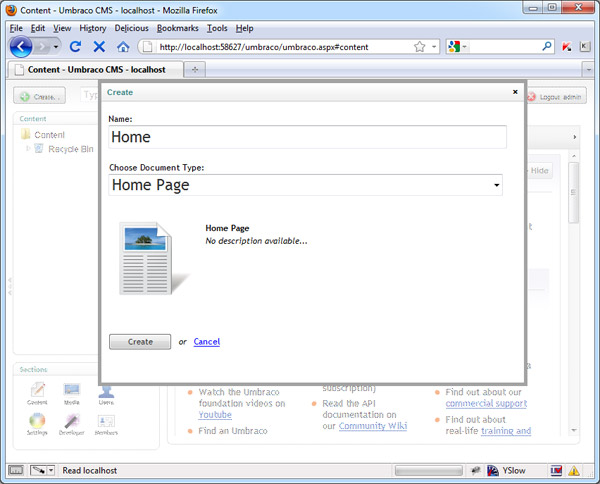Open a new browser tab

click(x=195, y=70)
